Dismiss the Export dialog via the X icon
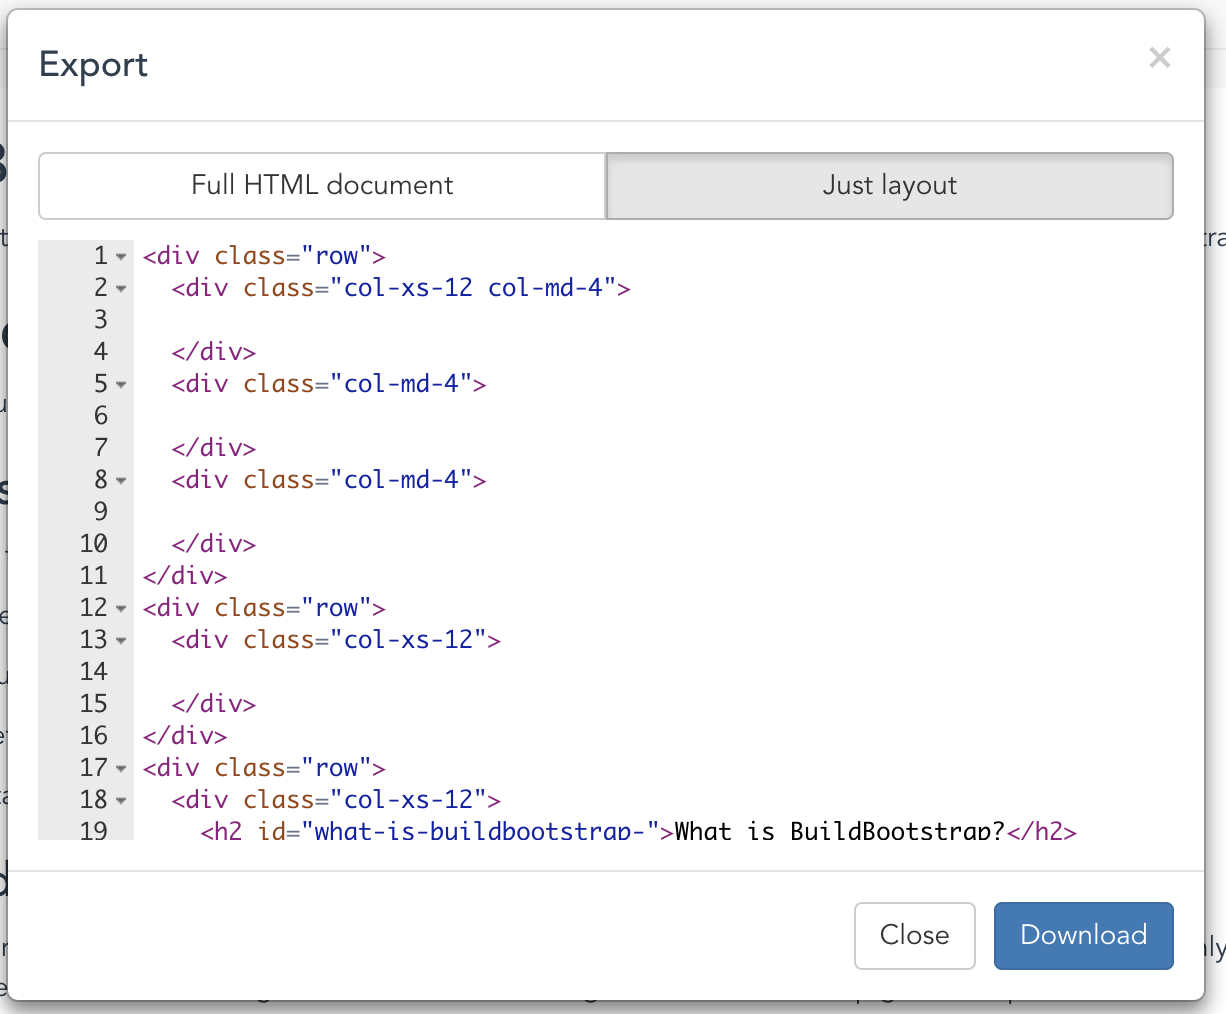 (1159, 57)
